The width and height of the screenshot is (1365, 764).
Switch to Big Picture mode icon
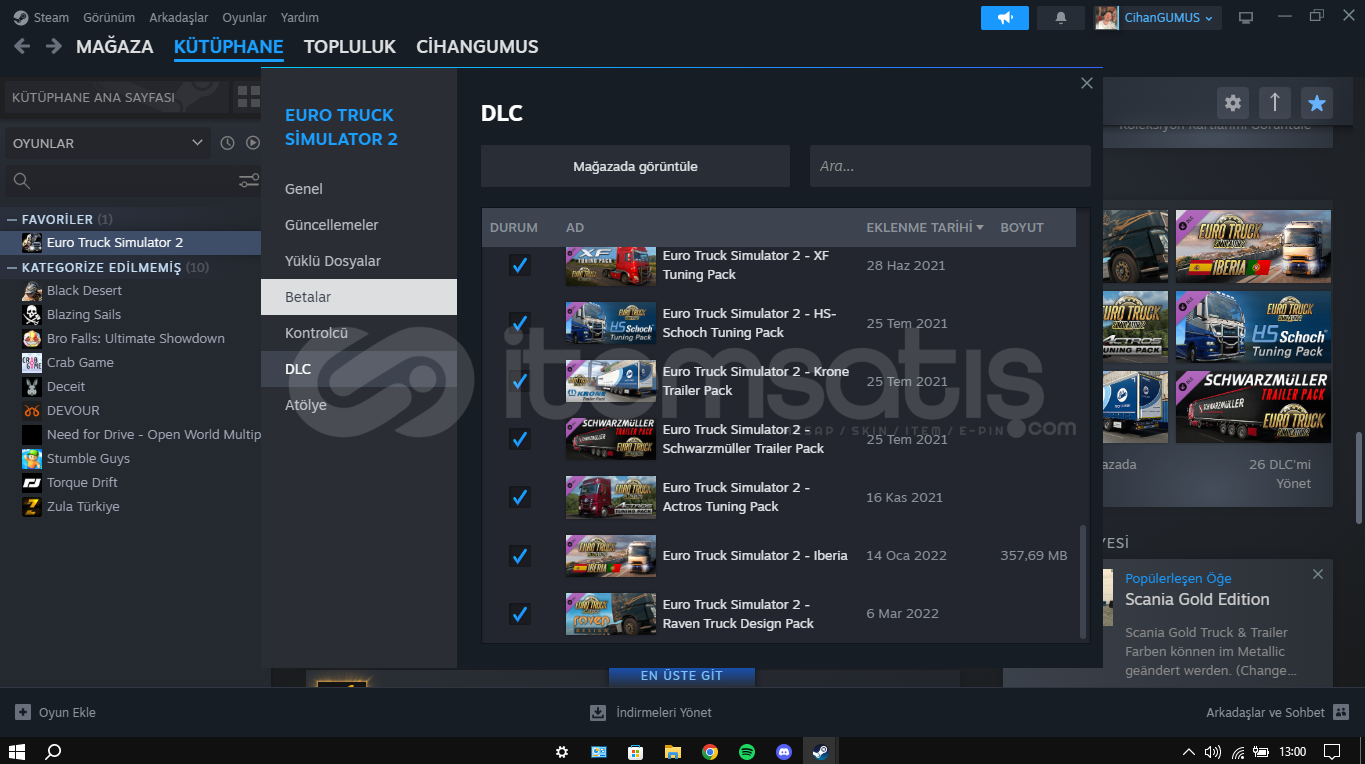[1245, 18]
